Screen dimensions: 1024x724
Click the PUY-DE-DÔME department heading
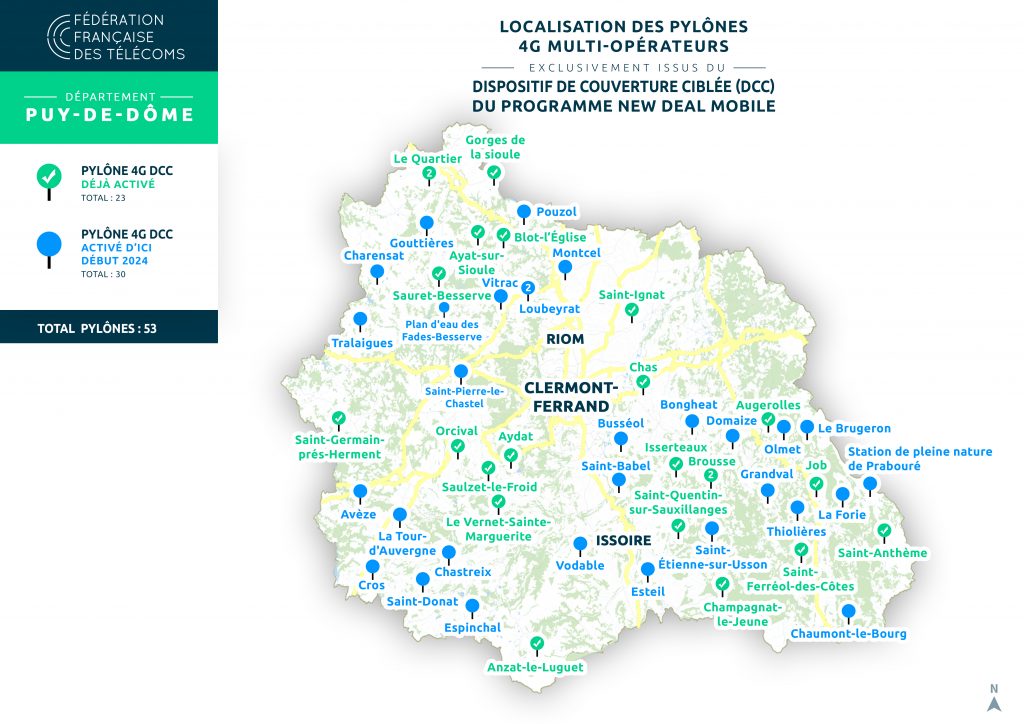click(x=110, y=115)
